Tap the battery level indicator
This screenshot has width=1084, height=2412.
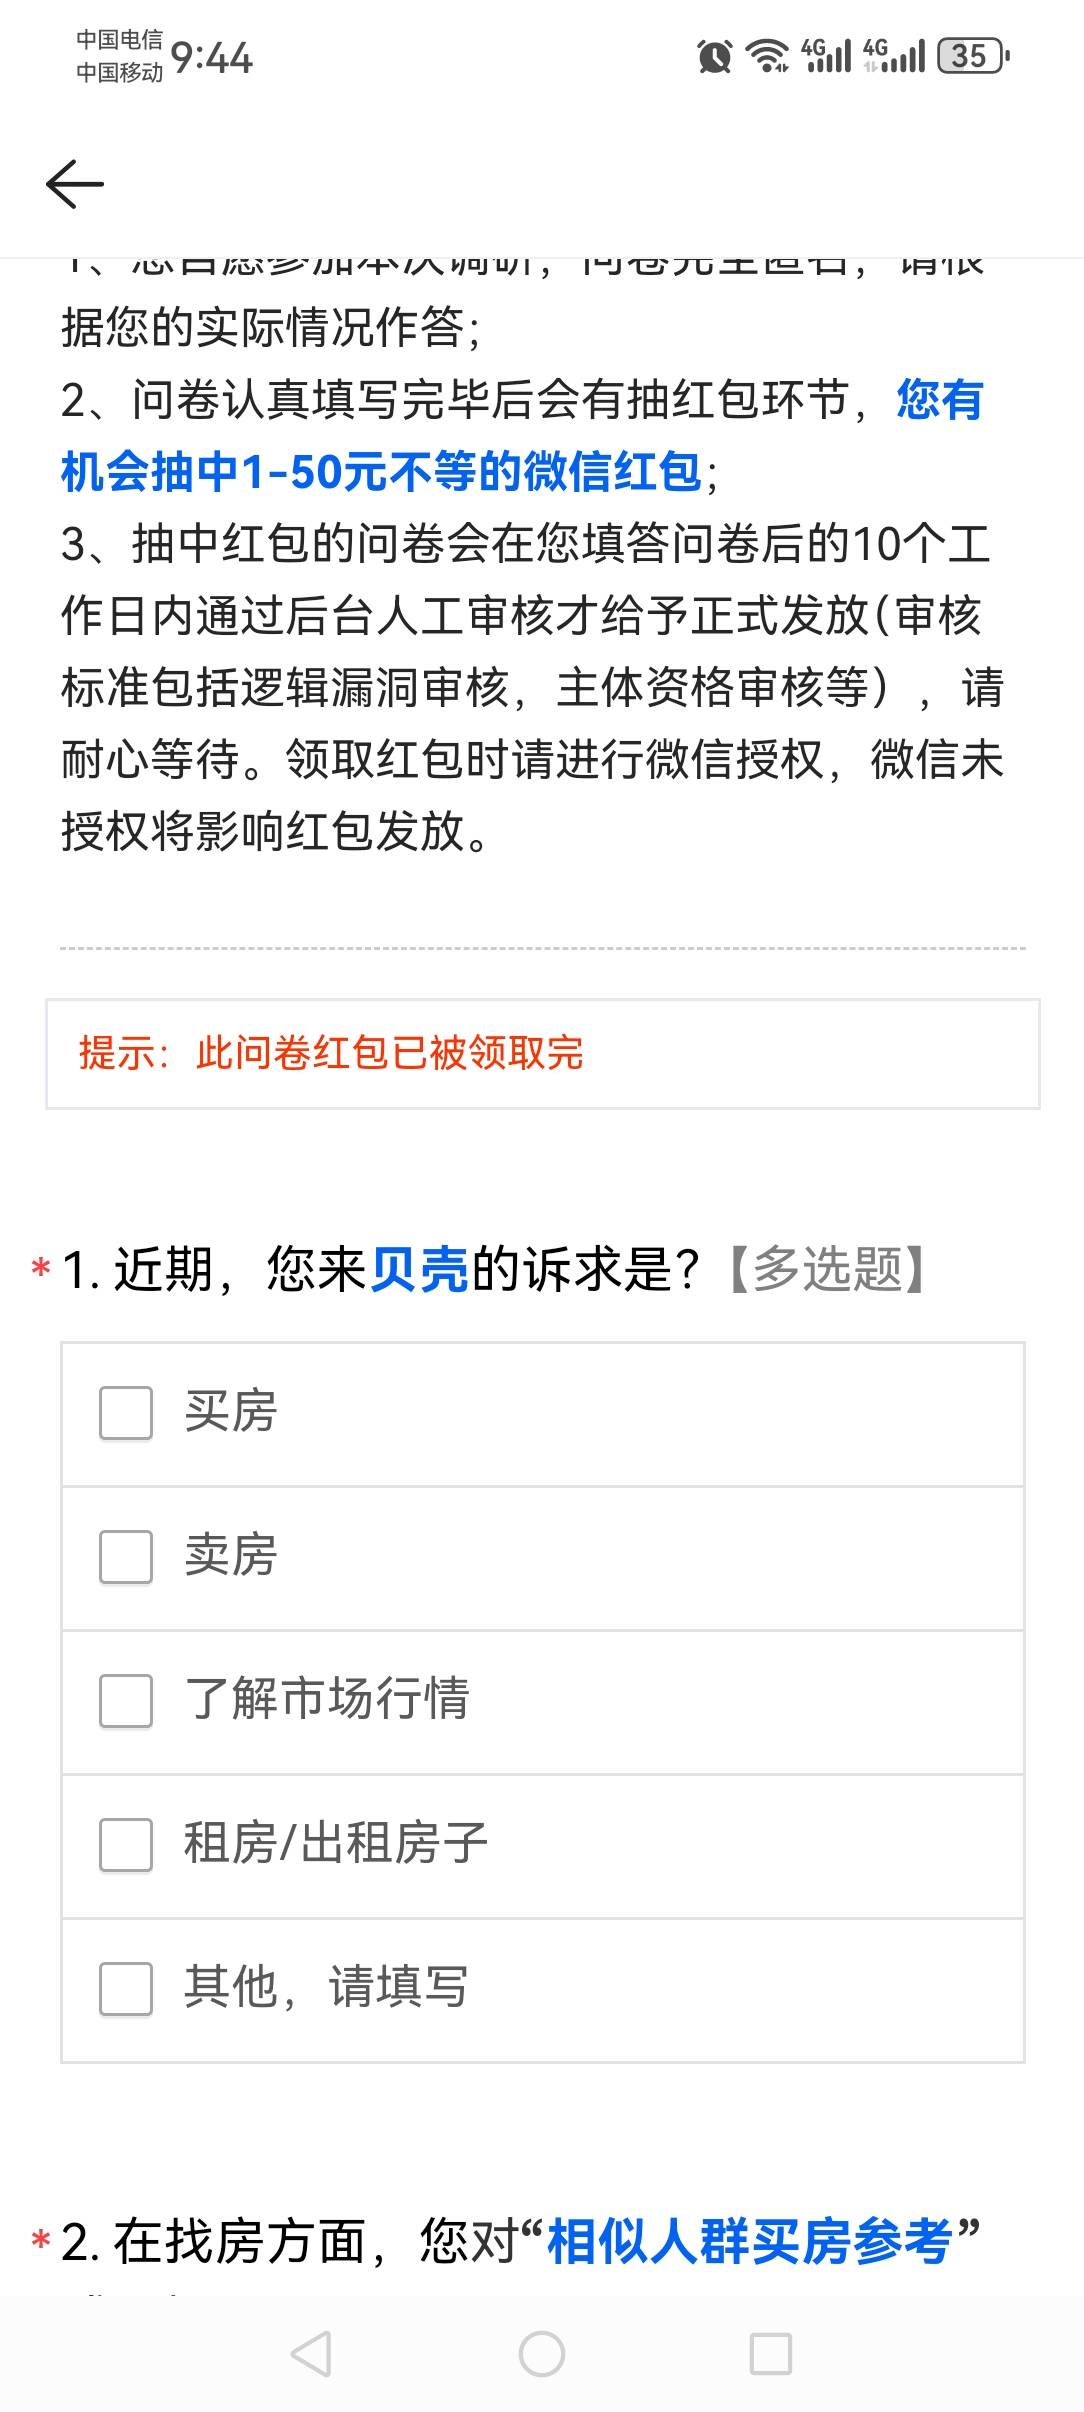(x=973, y=56)
